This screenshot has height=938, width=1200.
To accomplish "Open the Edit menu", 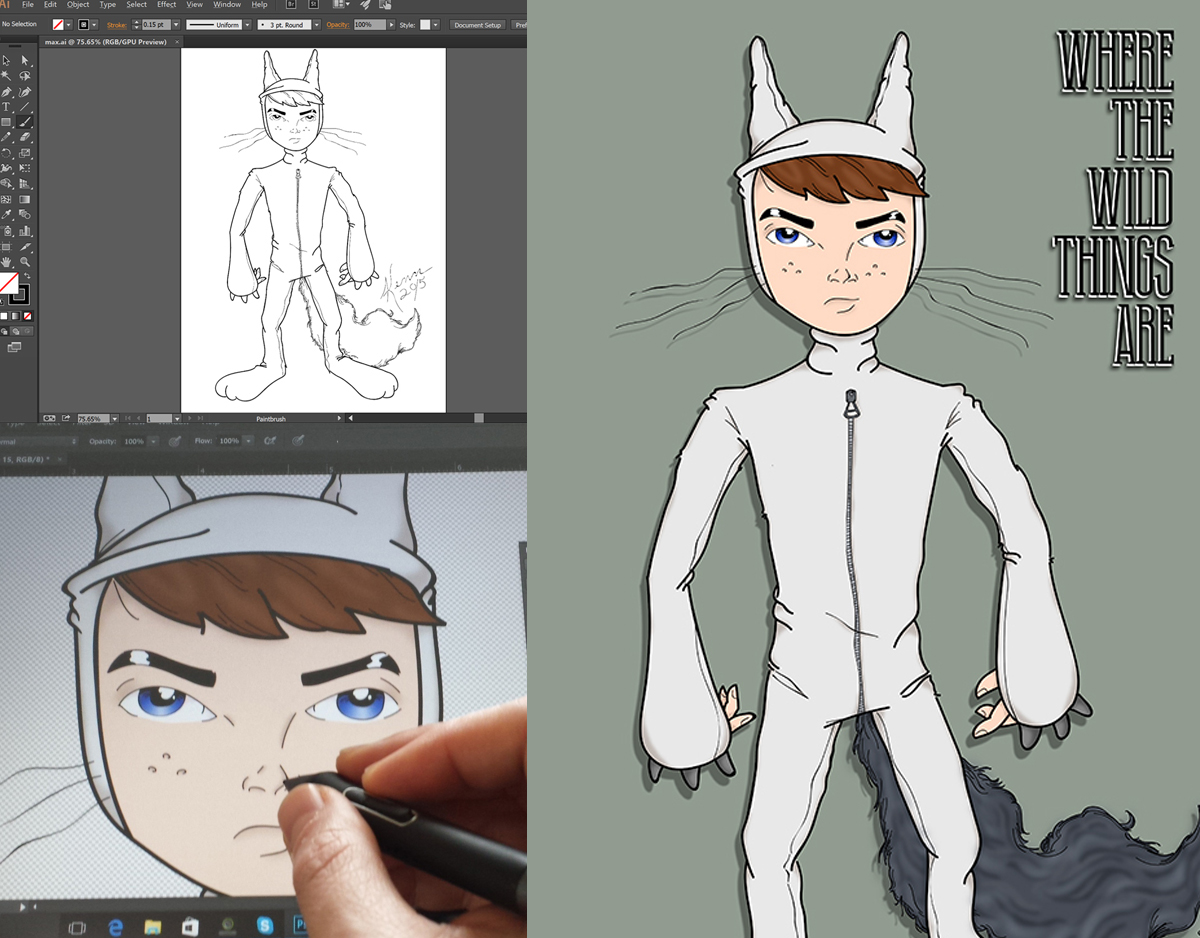I will tap(50, 5).
